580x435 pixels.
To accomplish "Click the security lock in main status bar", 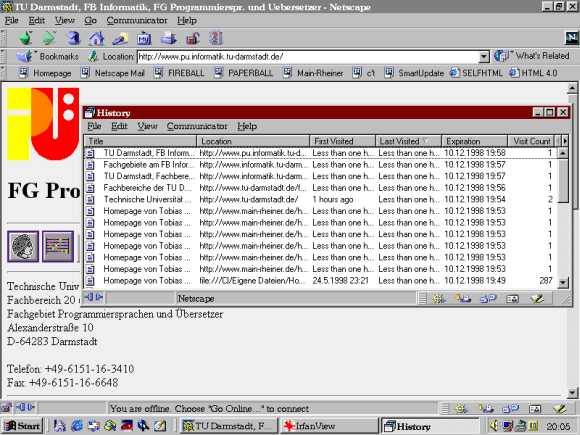I will [6, 408].
